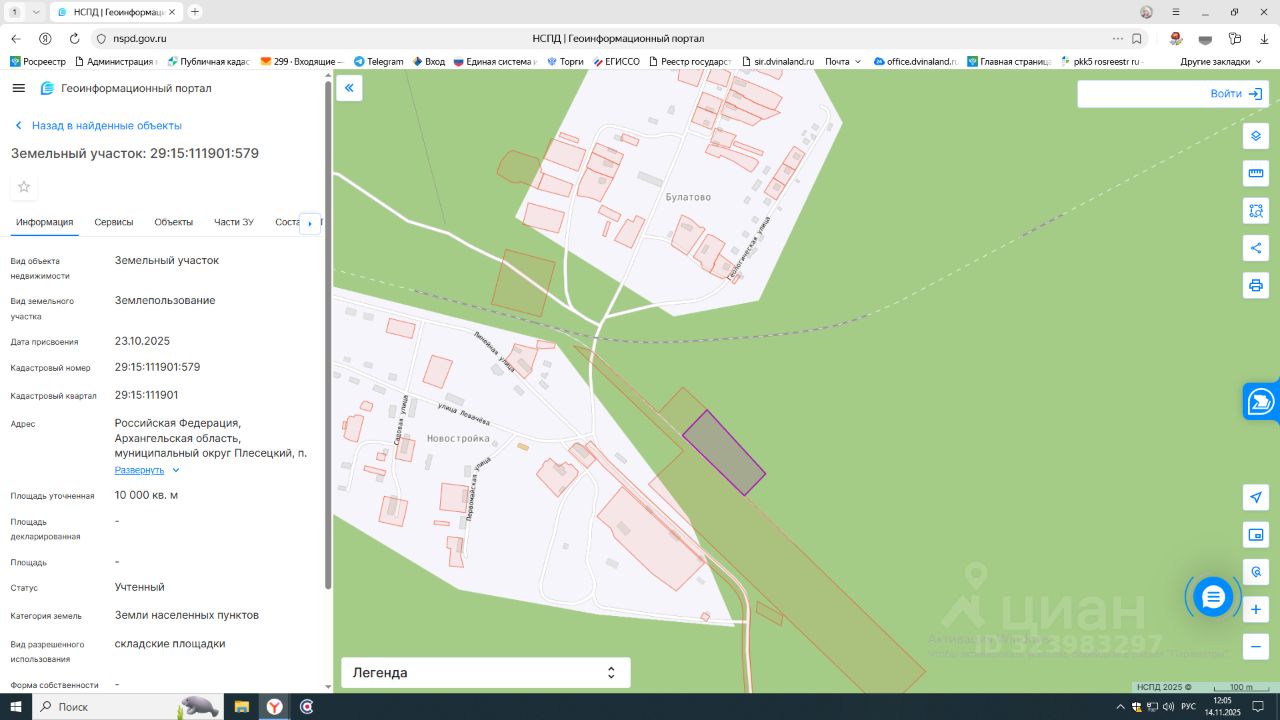This screenshot has height=720, width=1280.
Task: Locate my position on the map
Action: point(1256,497)
